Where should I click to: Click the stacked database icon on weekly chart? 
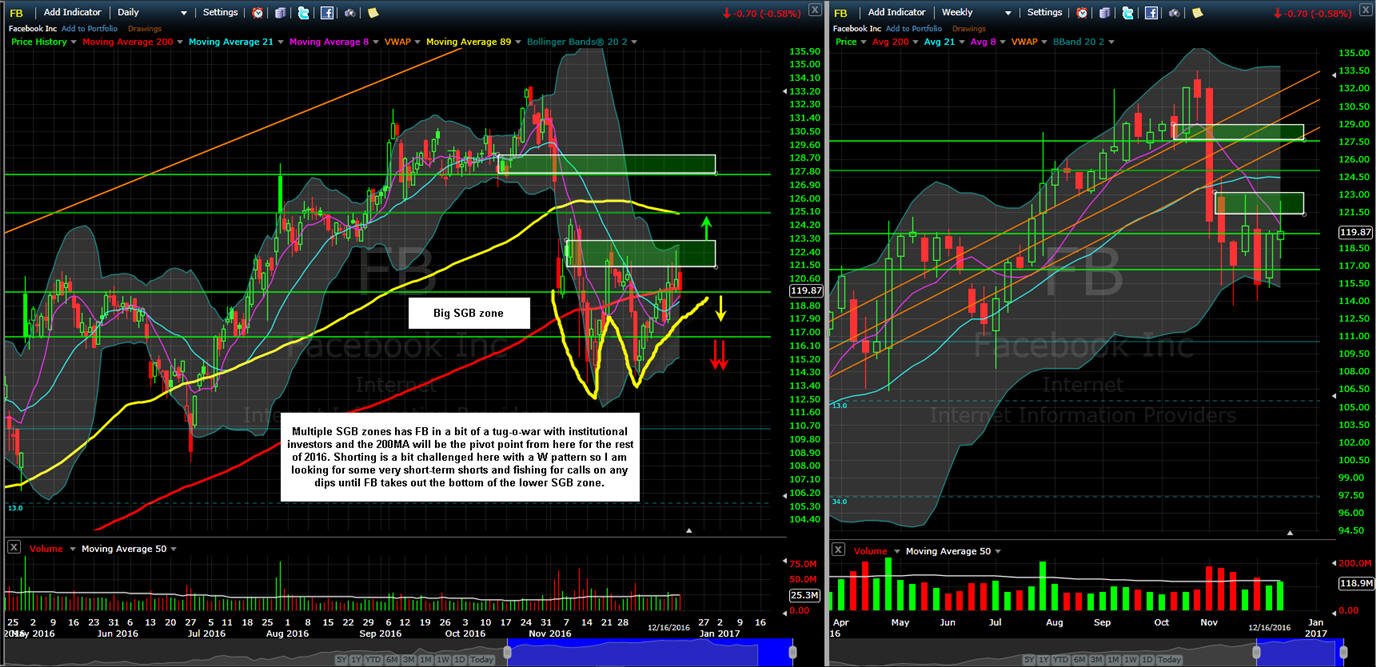click(1105, 12)
